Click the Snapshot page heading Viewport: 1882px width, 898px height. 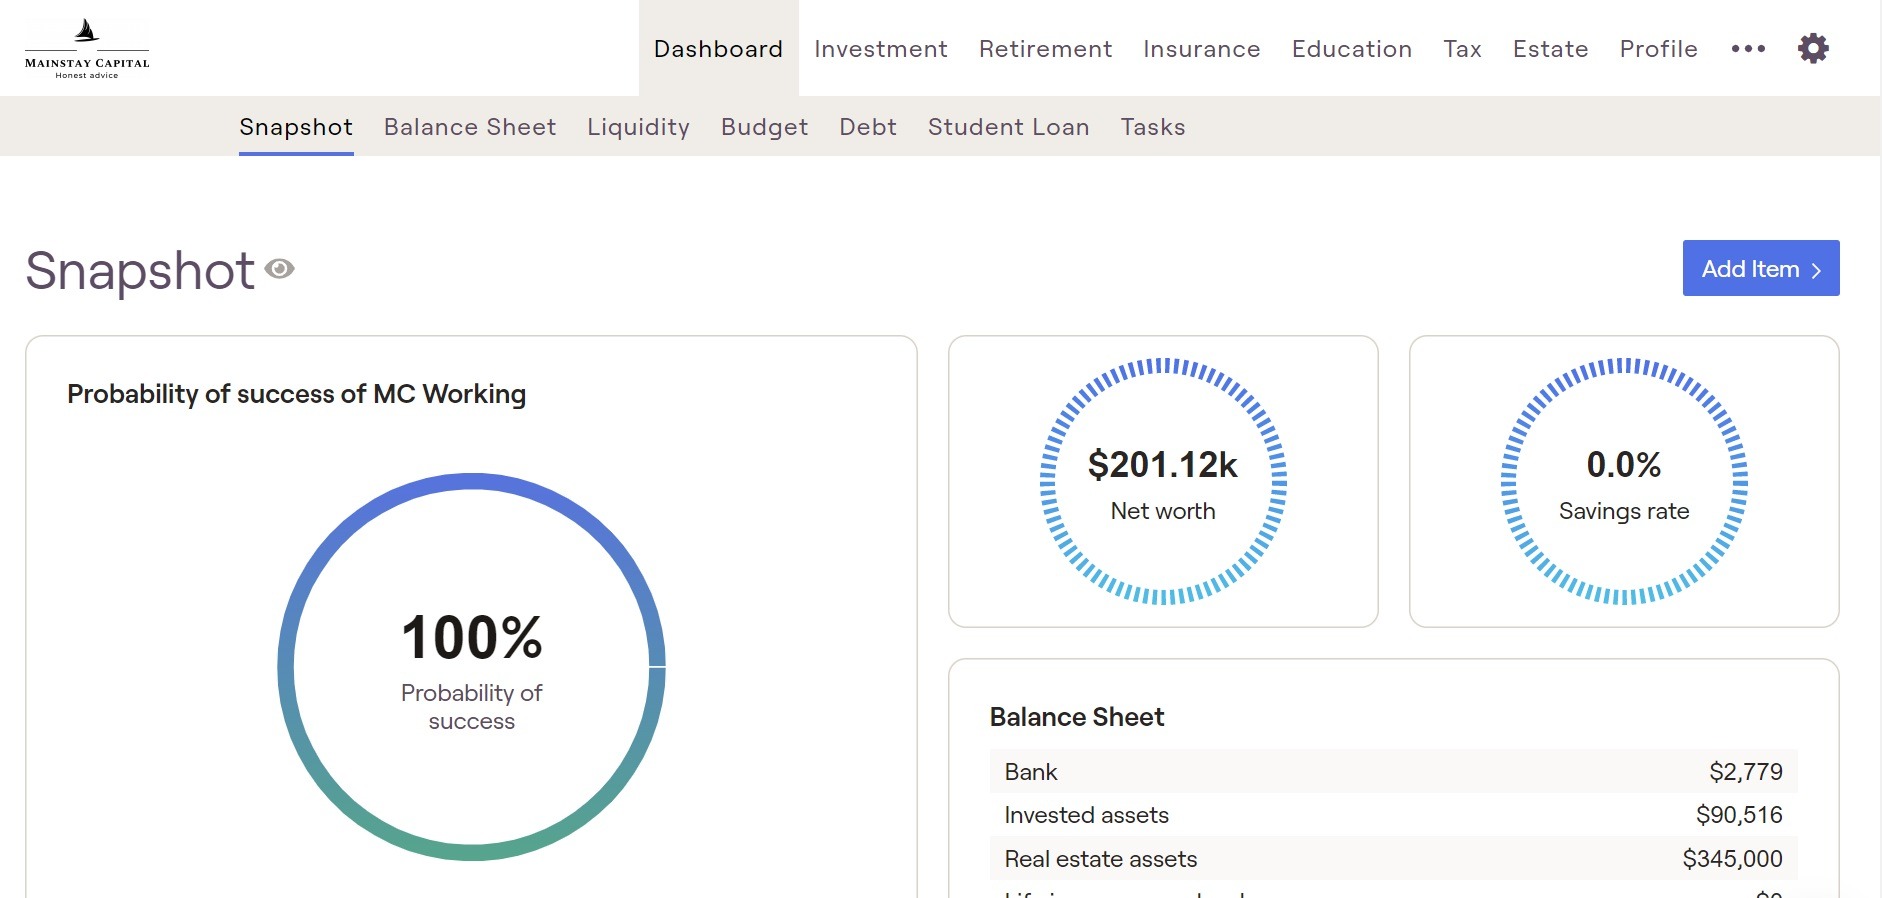click(140, 271)
